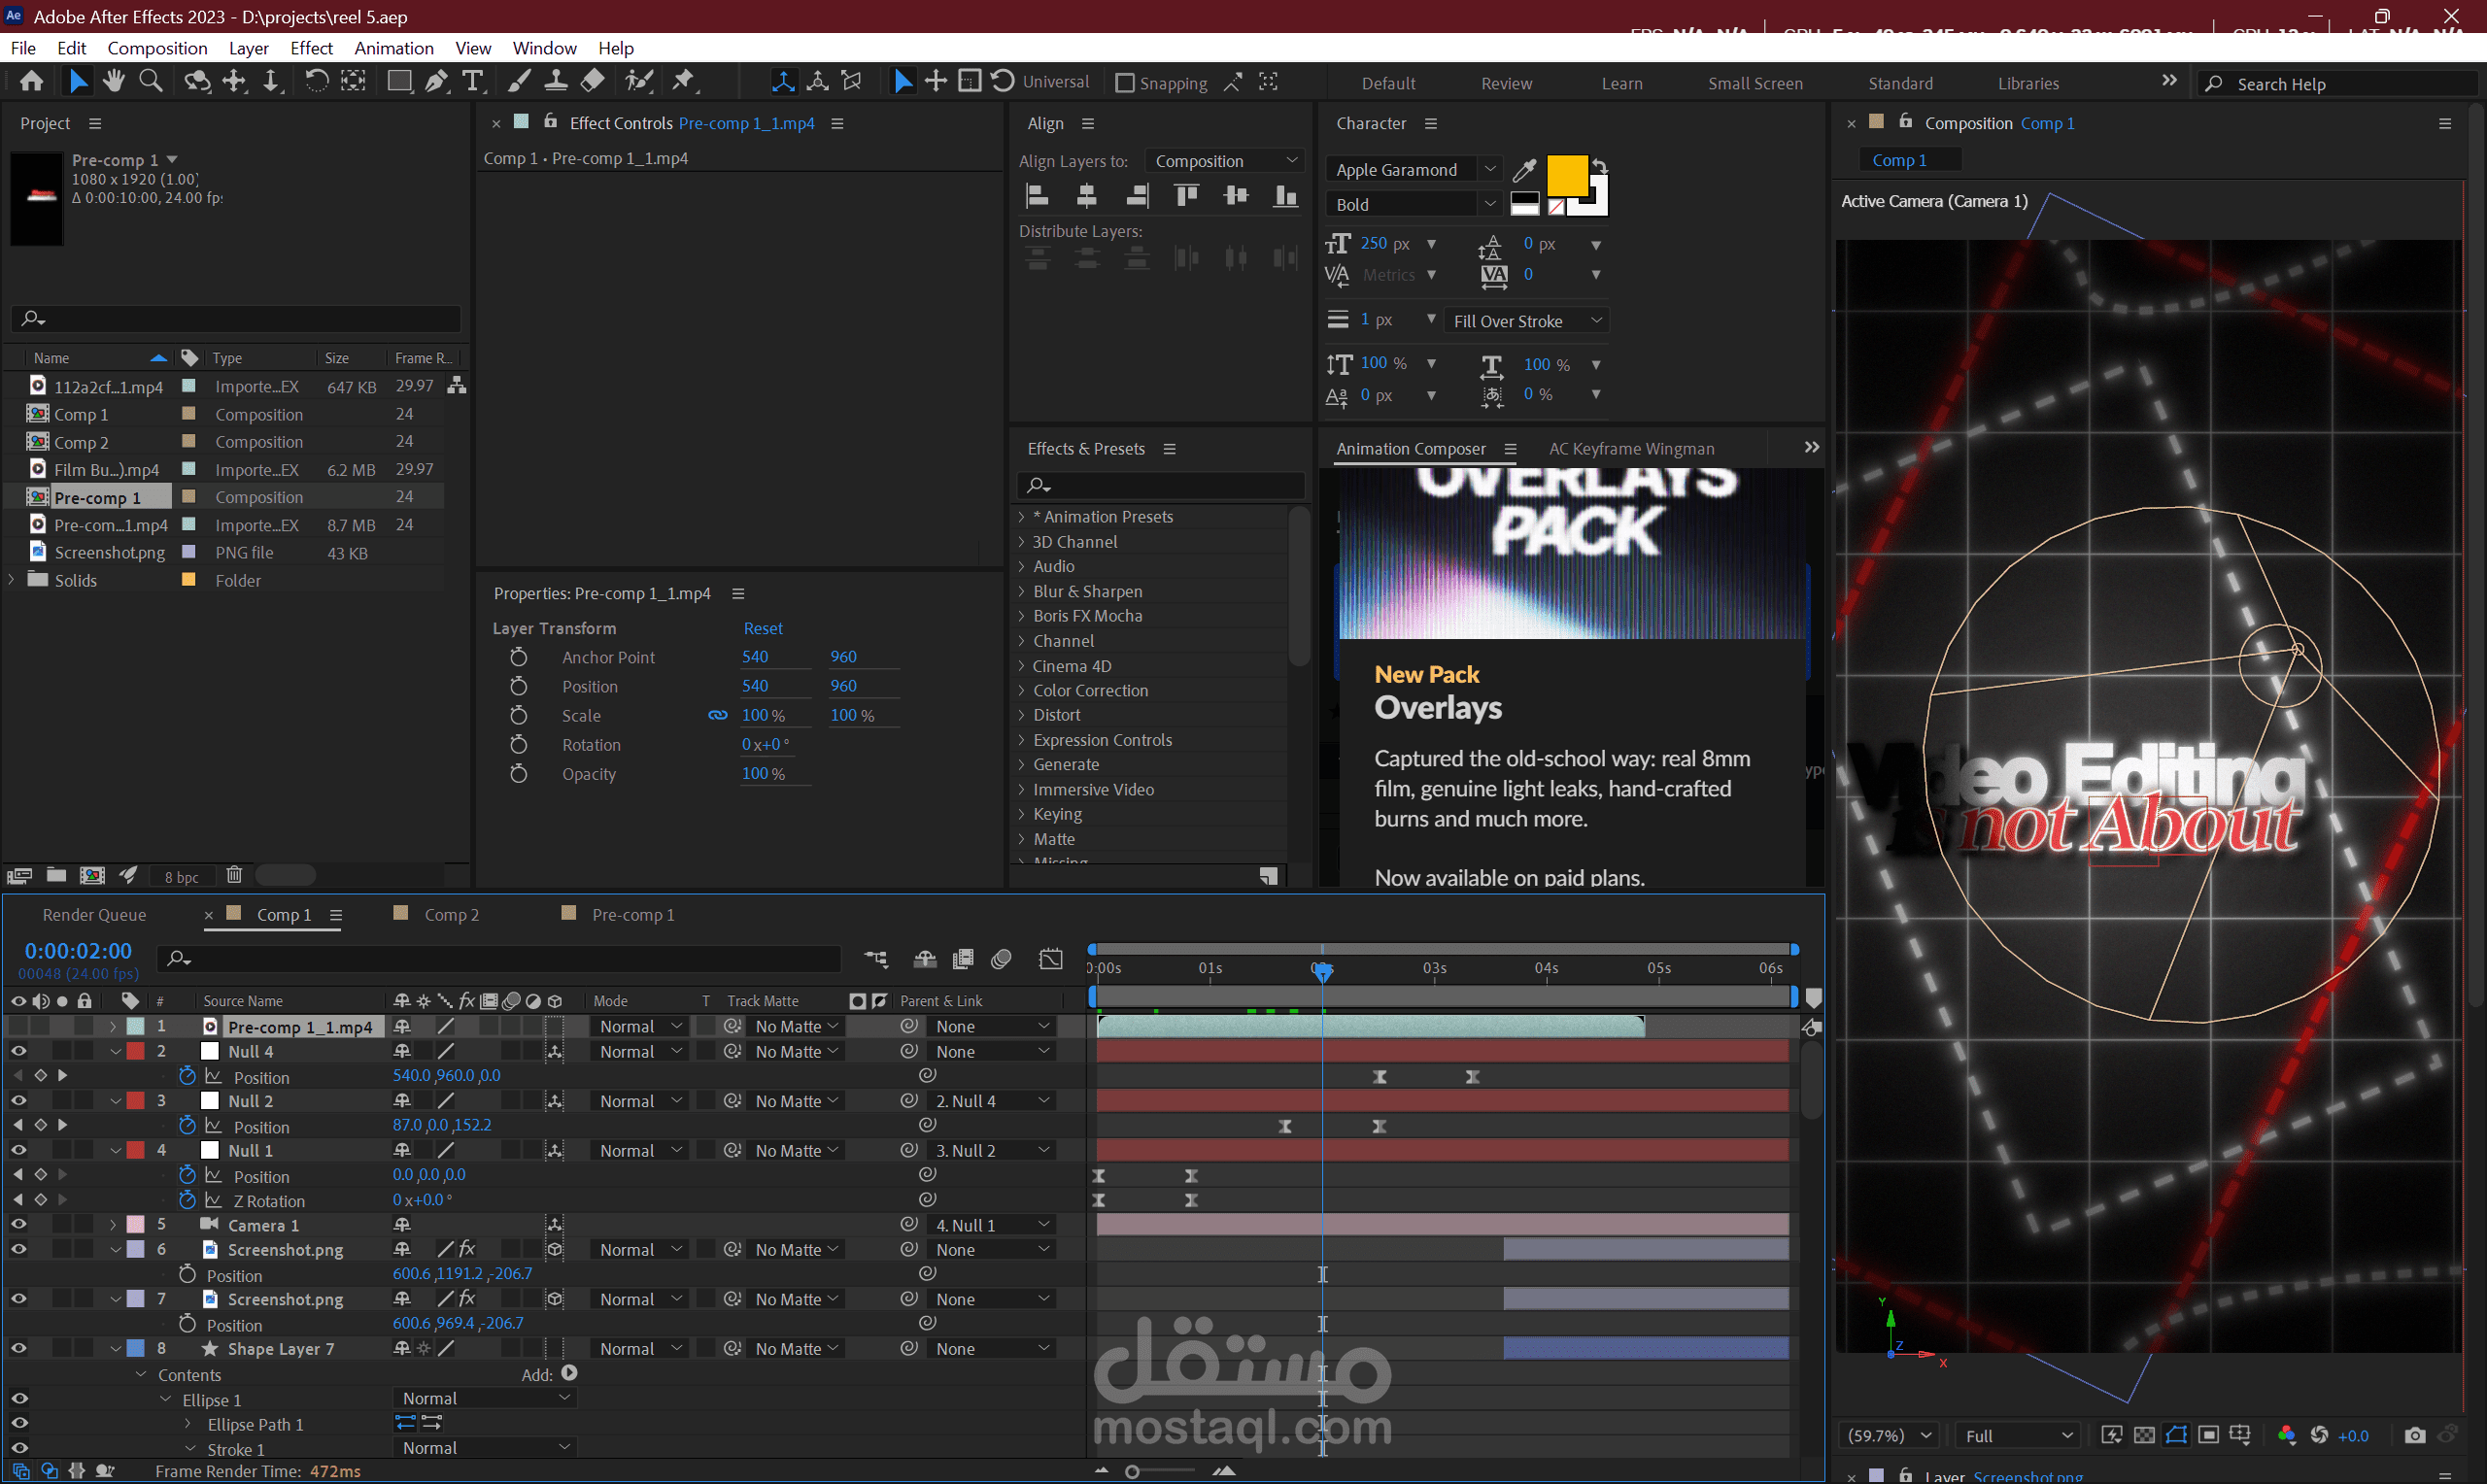Select the Zoom magnifier tool
This screenshot has height=1484, width=2487.
(151, 81)
